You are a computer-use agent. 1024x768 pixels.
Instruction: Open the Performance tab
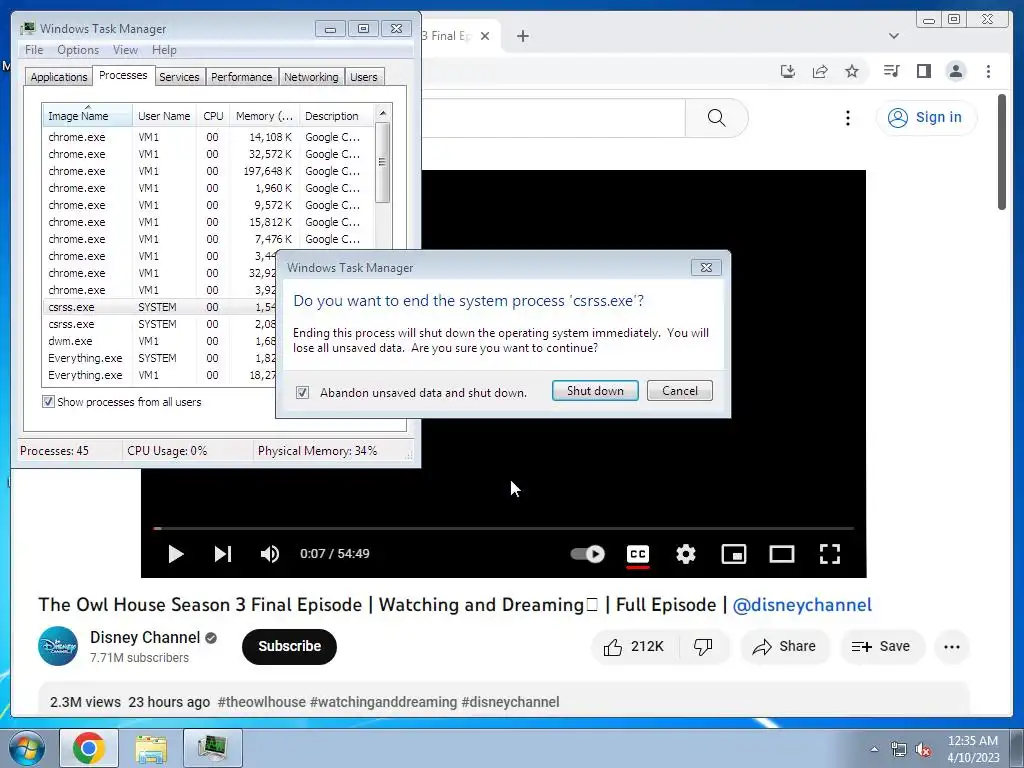242,77
